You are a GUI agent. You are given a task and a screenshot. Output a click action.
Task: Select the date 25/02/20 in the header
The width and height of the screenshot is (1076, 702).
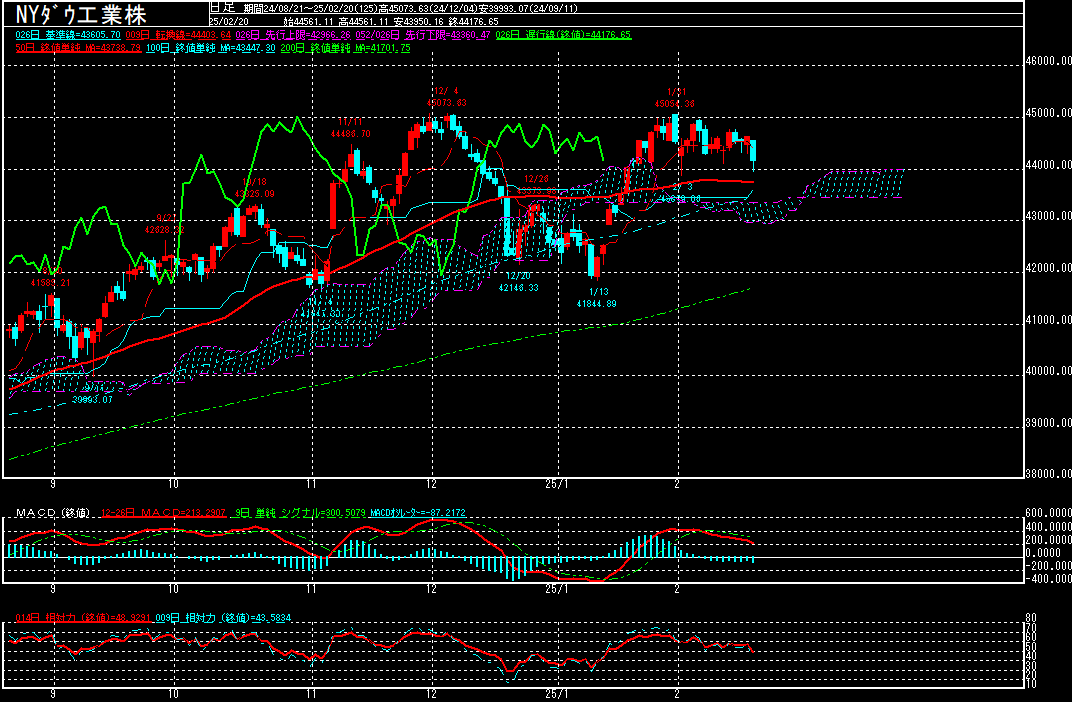[x=229, y=21]
